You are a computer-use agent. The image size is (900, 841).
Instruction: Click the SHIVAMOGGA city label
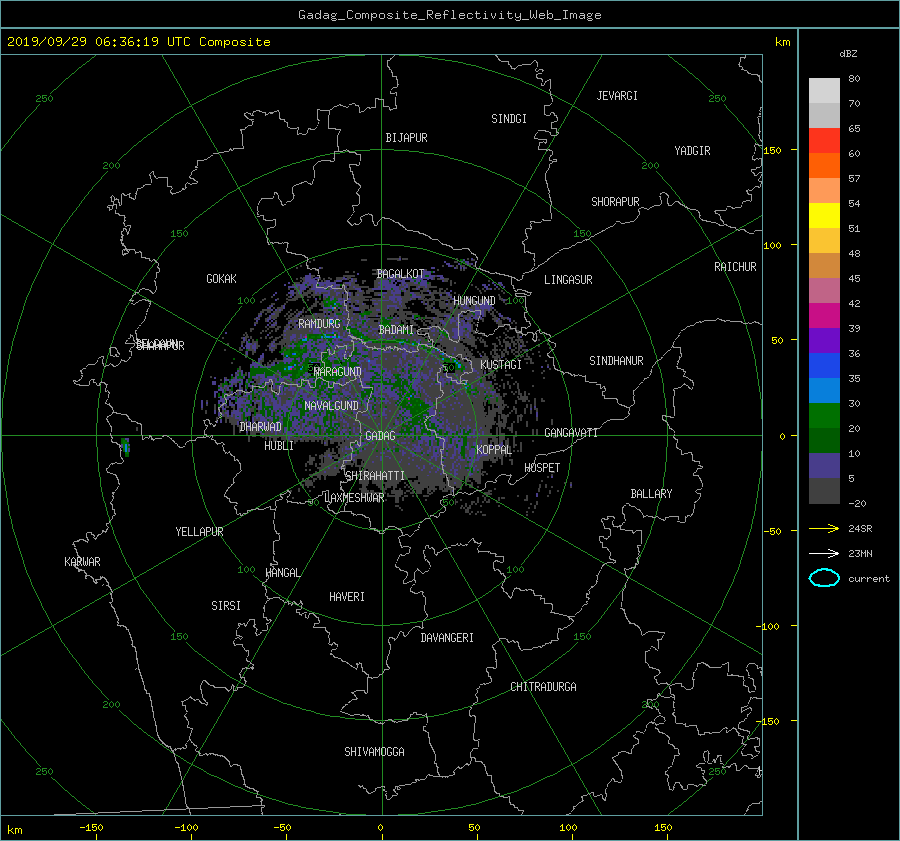point(374,751)
